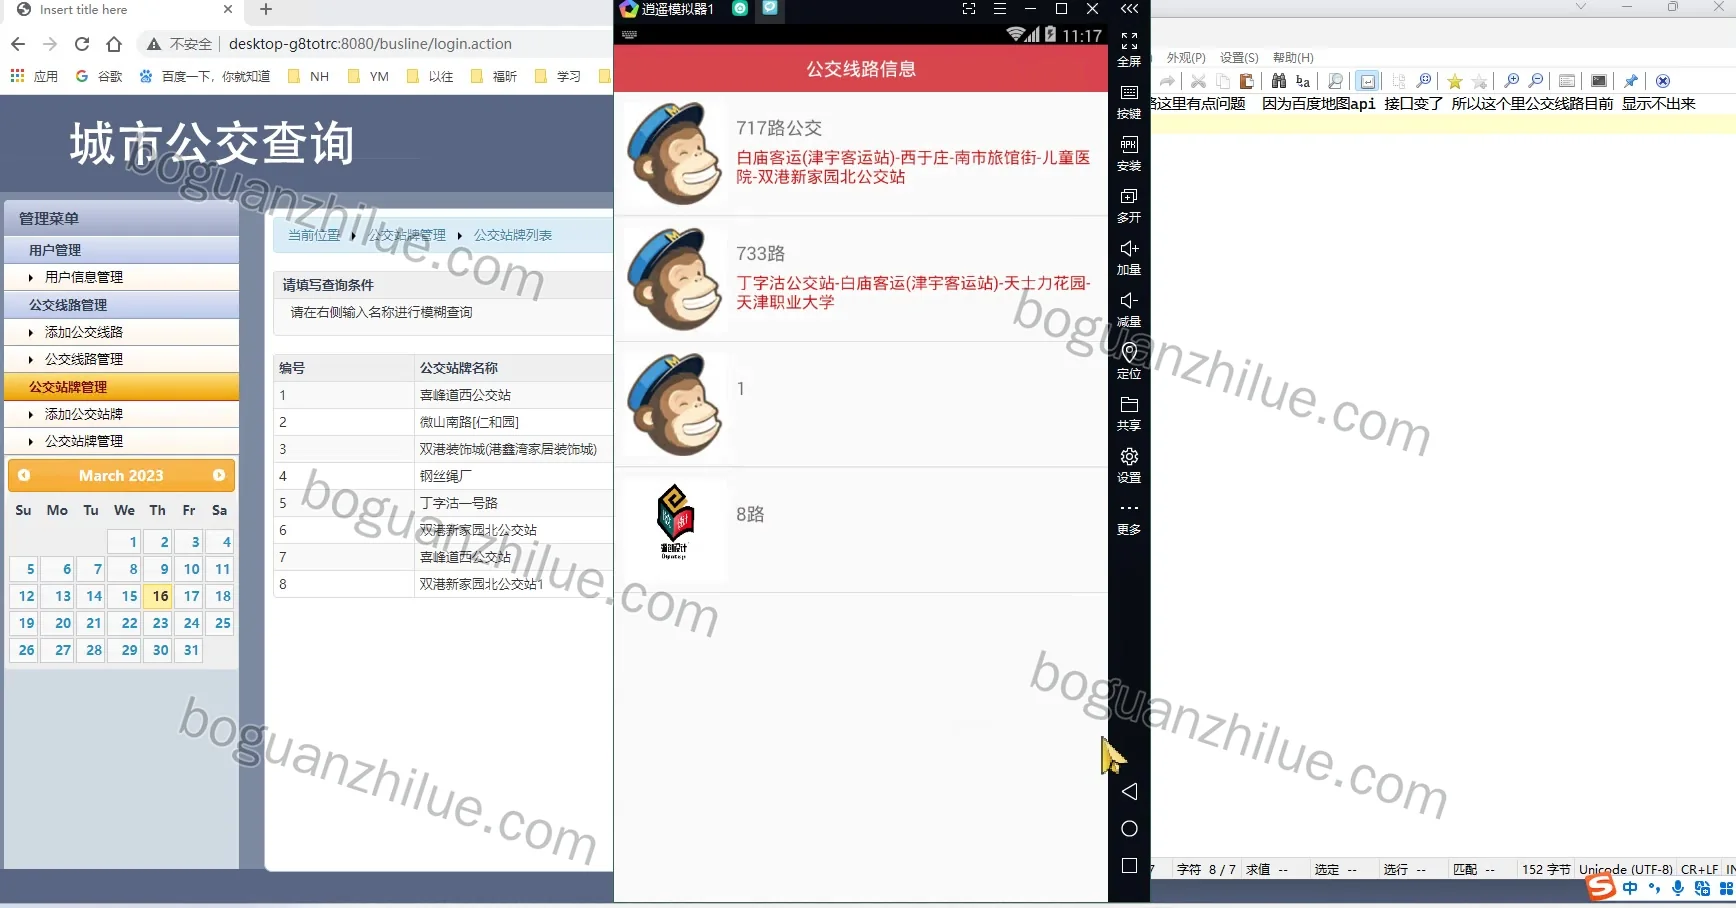Click the 喜峰道西公交站 row numbered 1
This screenshot has height=908, width=1736.
tap(443, 395)
